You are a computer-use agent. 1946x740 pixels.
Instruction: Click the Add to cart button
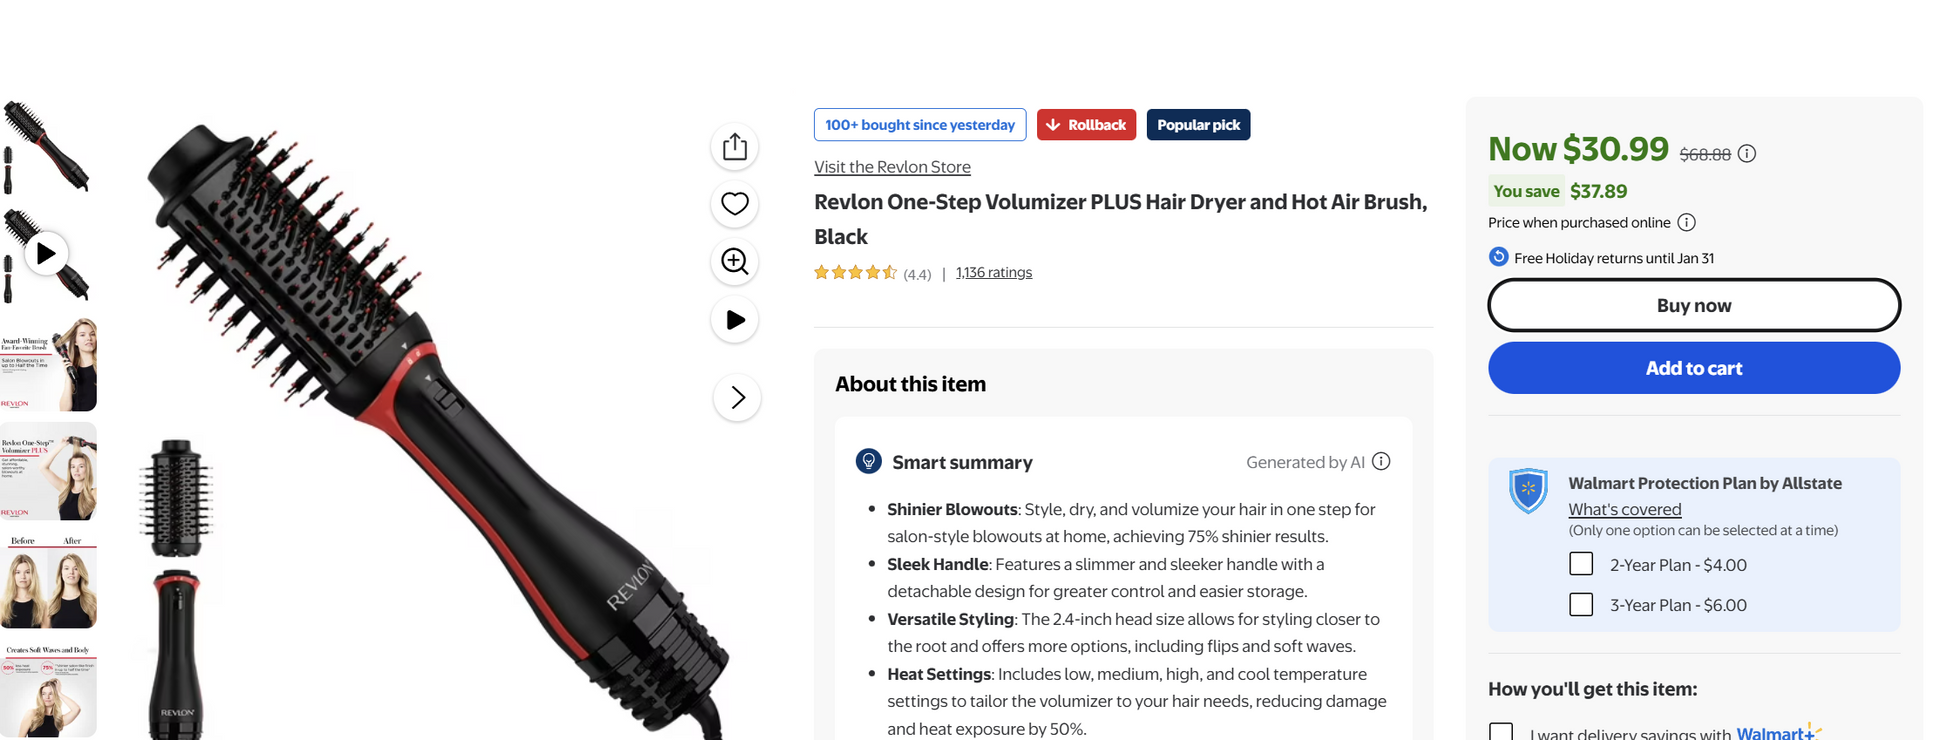click(1694, 368)
